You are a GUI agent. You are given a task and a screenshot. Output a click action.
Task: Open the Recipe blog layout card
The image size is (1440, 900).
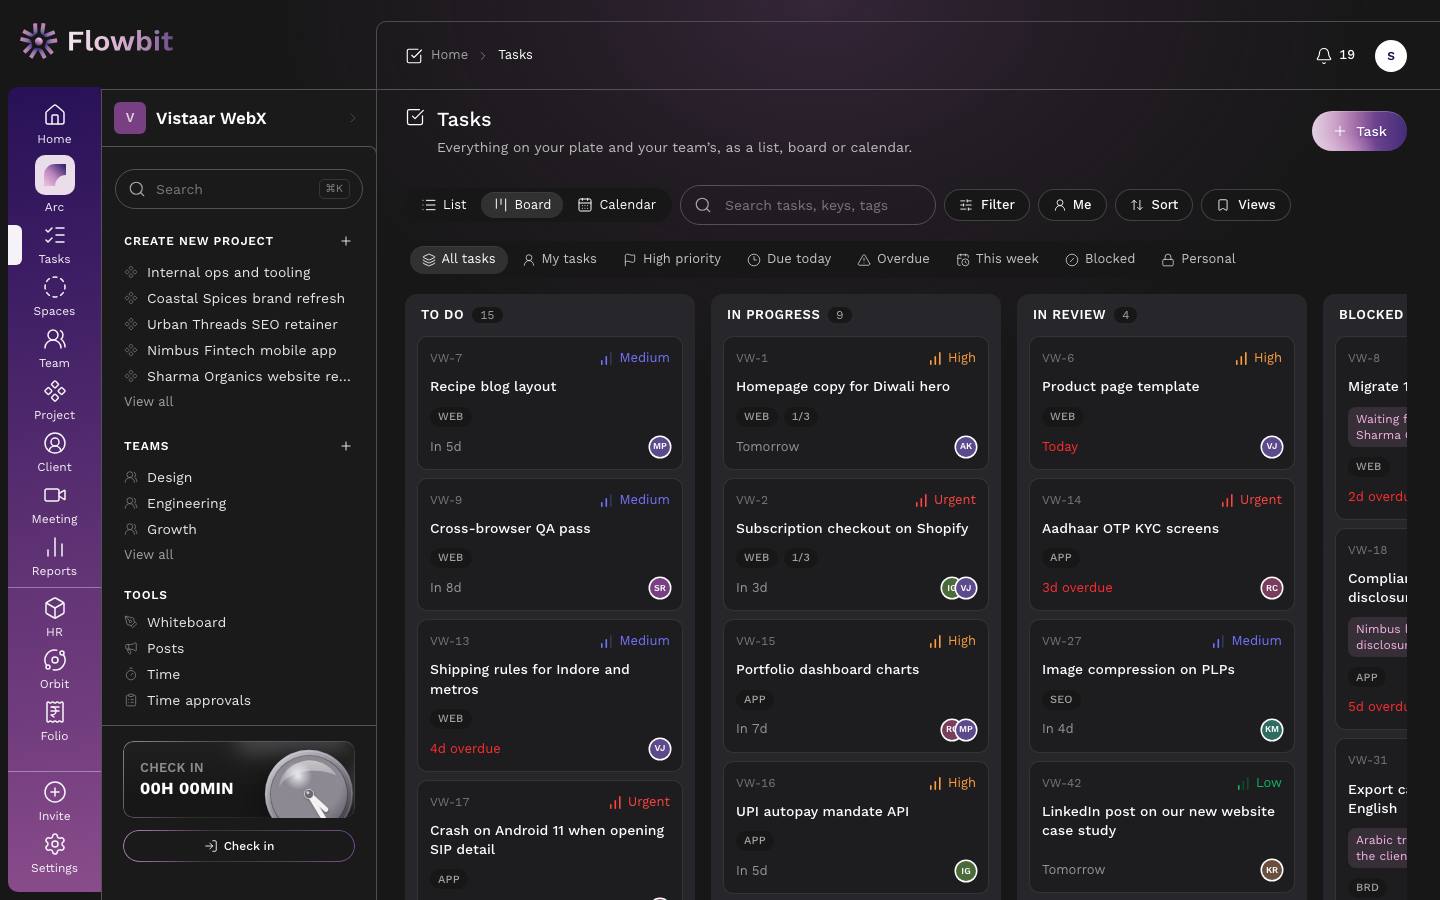tap(550, 403)
